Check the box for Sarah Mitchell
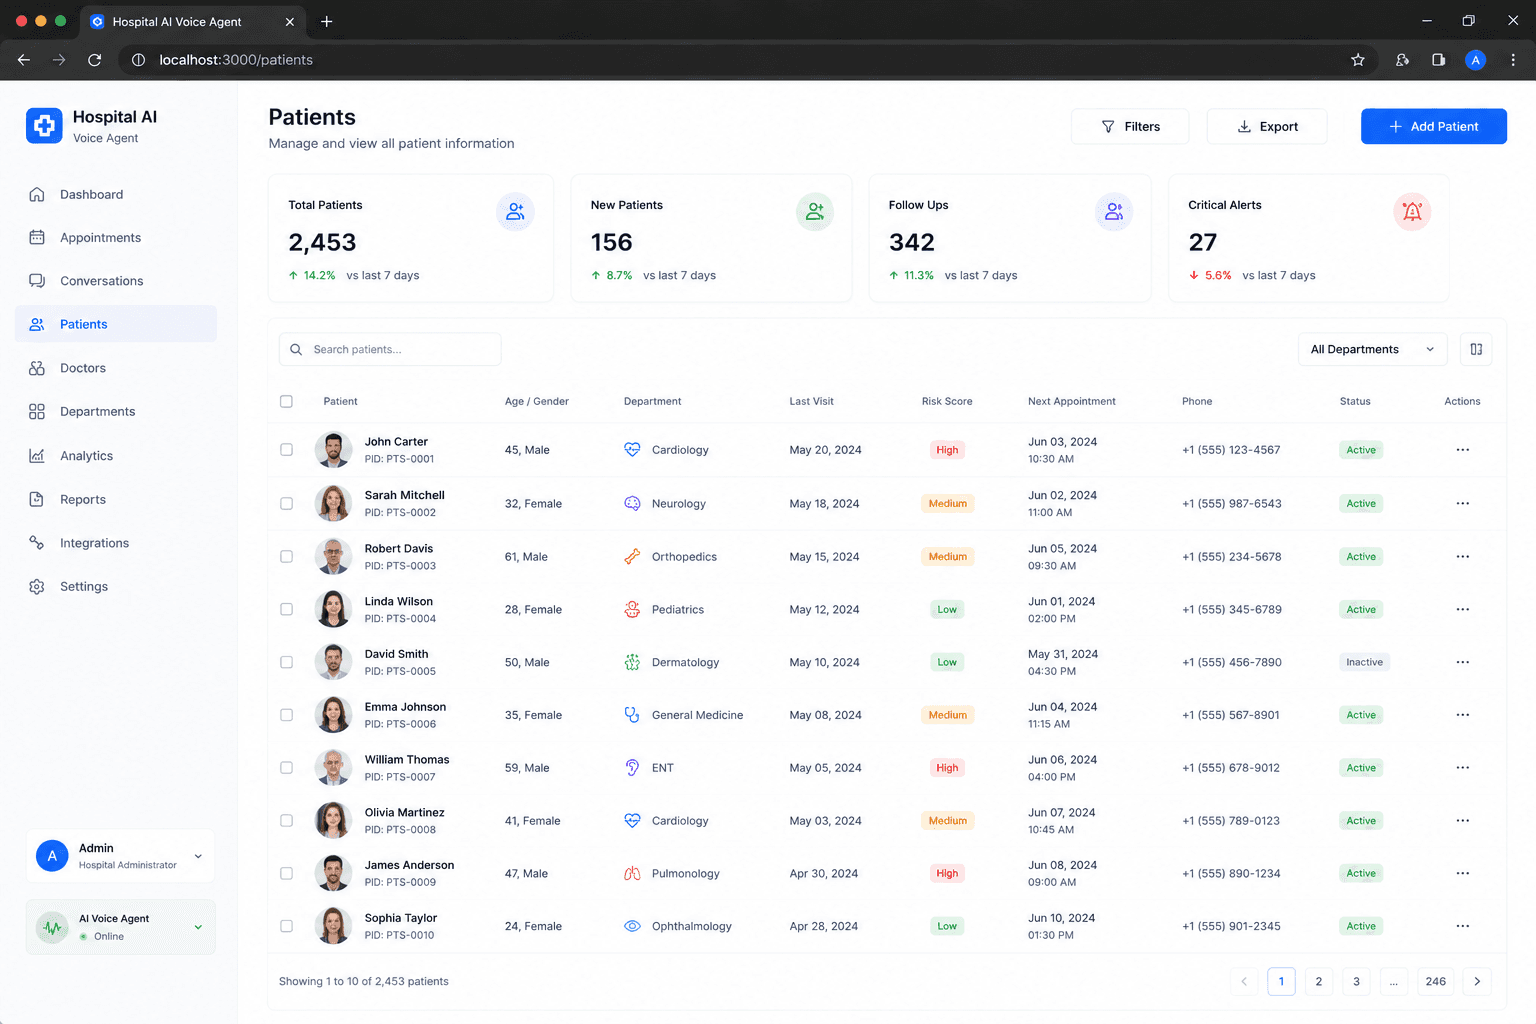 [x=286, y=503]
